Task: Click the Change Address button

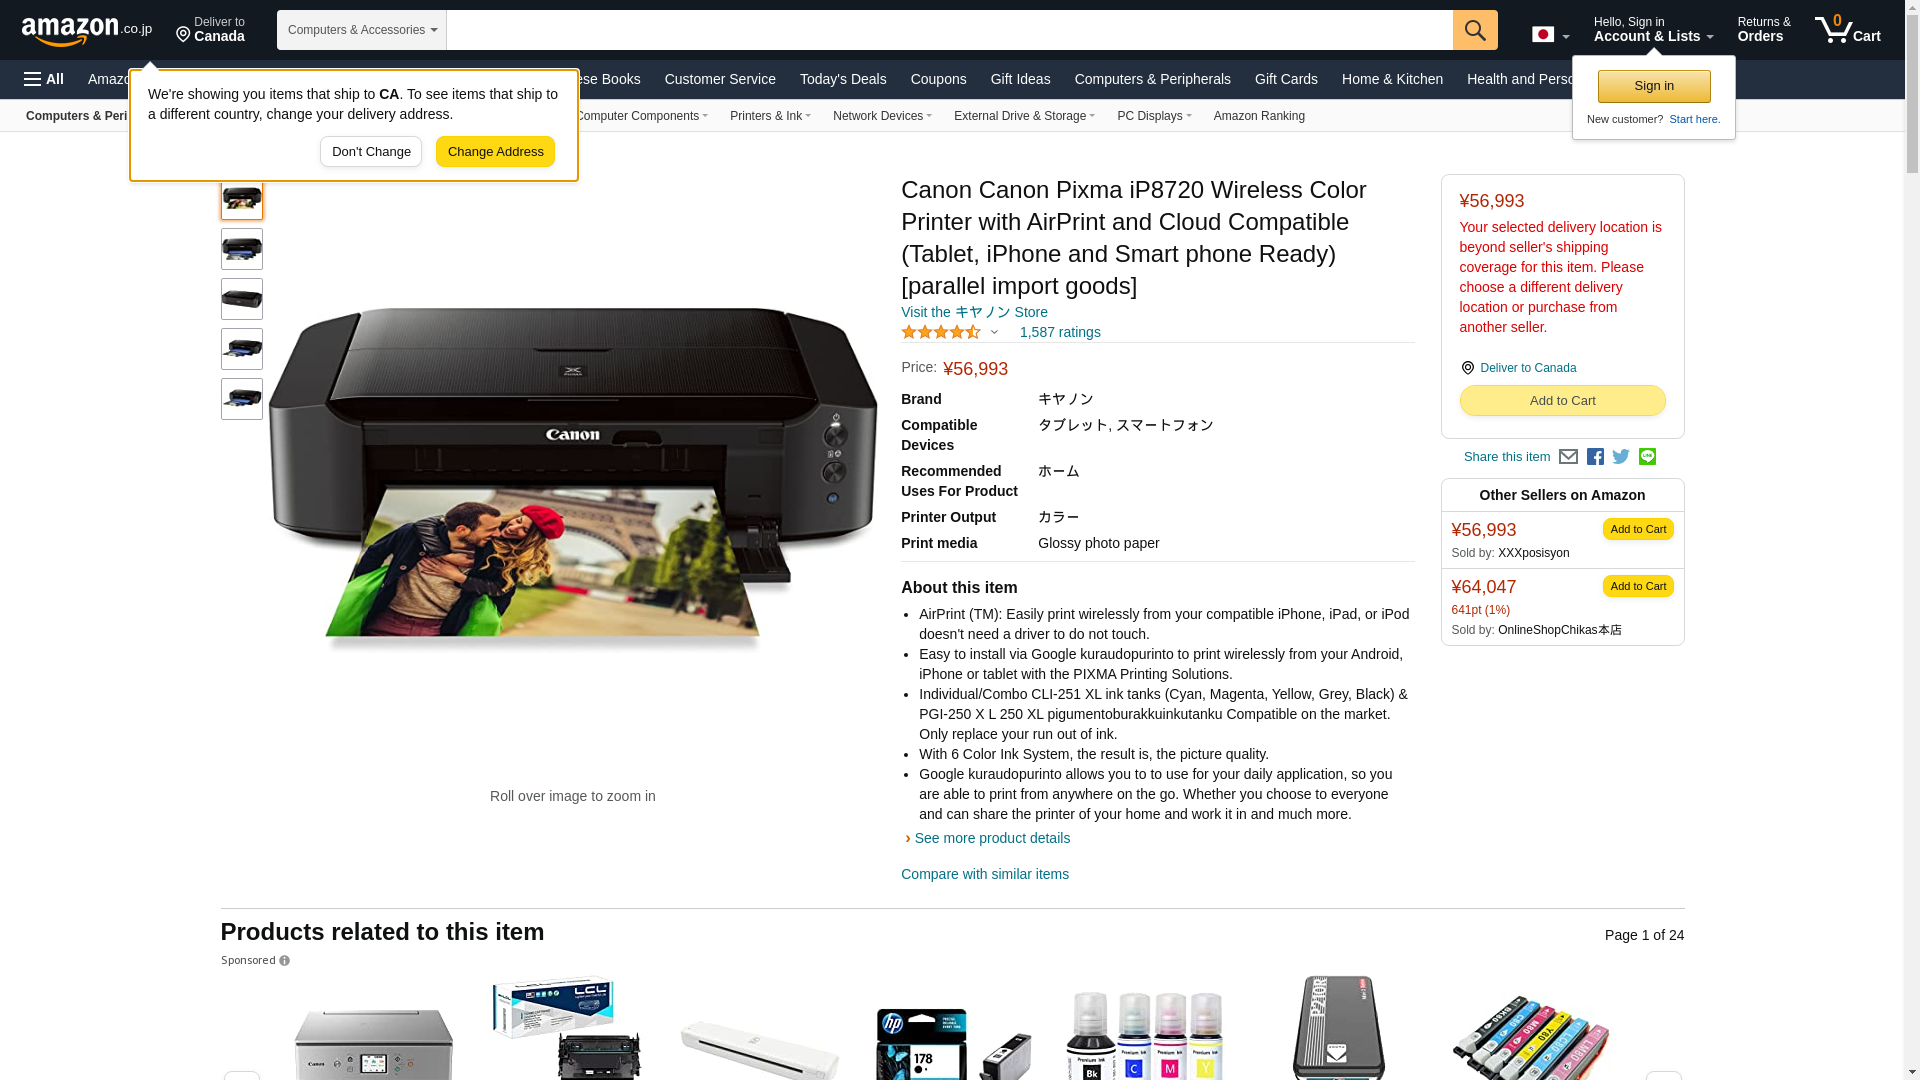Action: (495, 152)
